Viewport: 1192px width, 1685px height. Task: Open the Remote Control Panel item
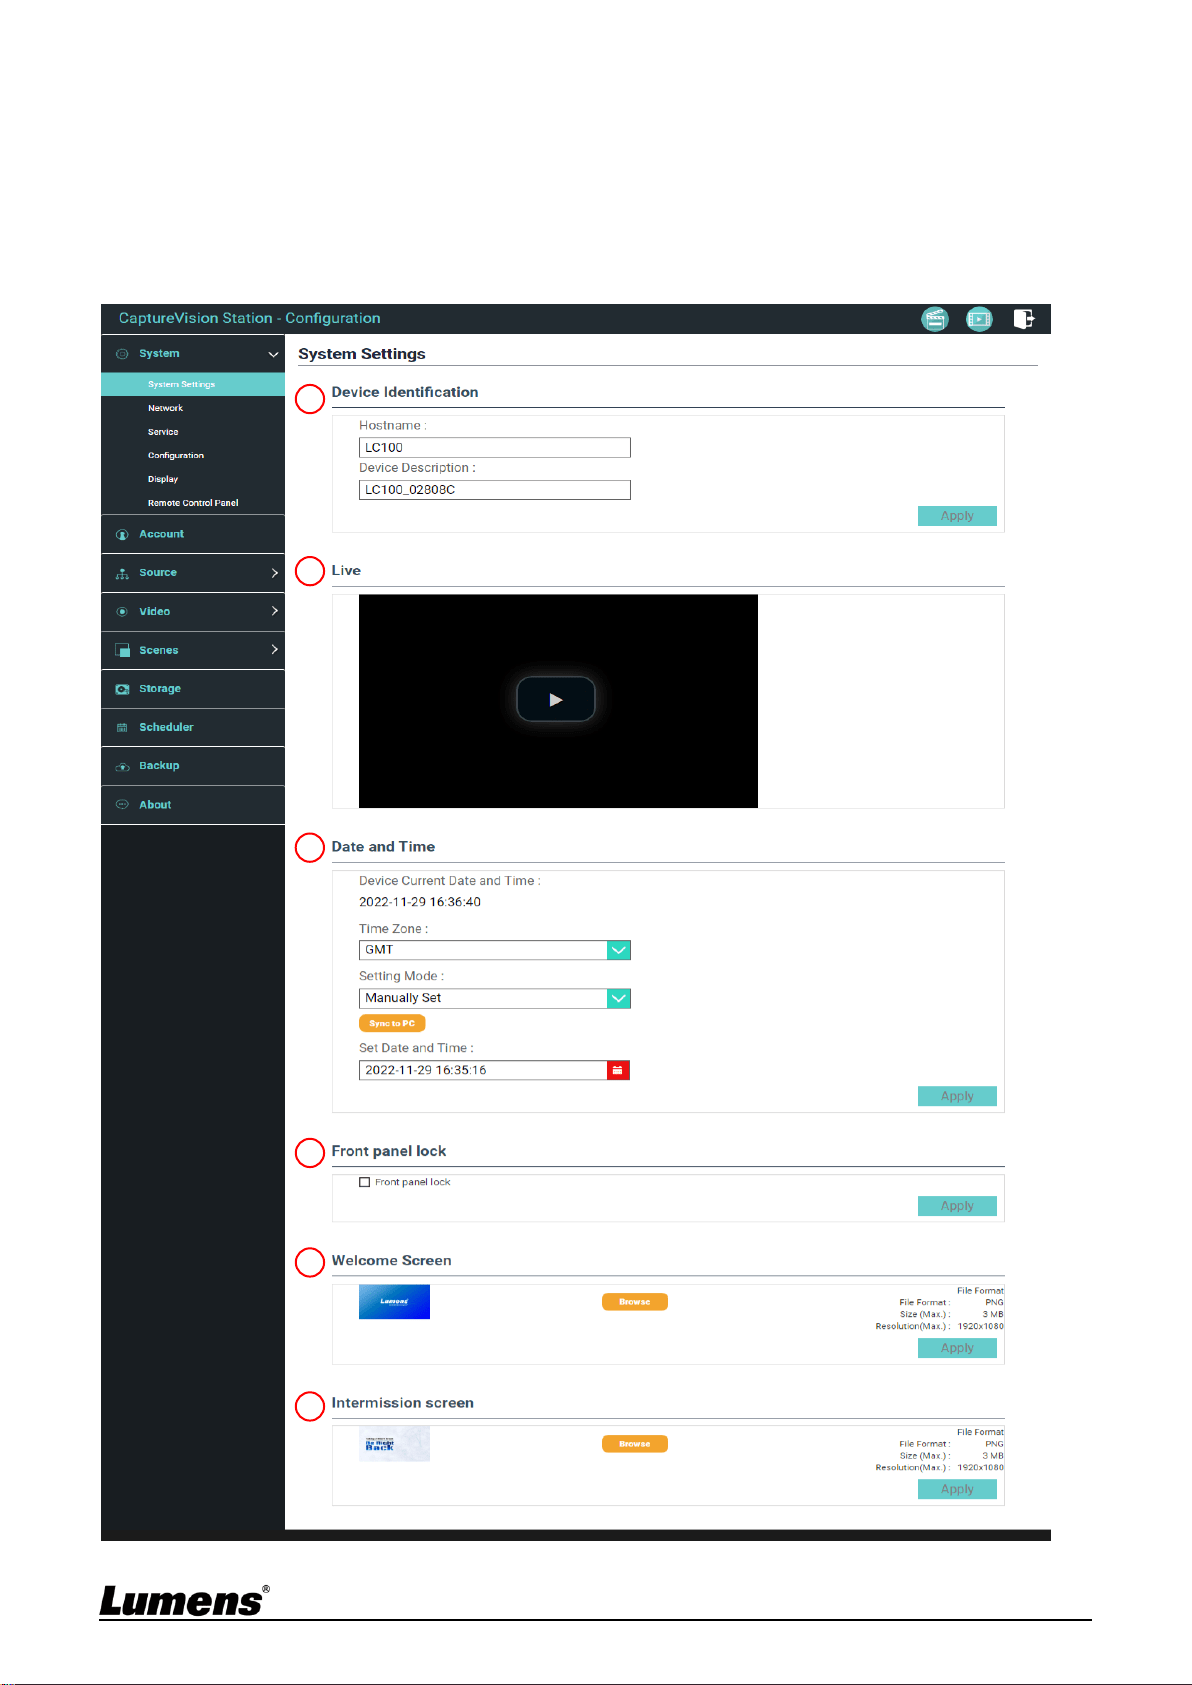click(x=193, y=503)
